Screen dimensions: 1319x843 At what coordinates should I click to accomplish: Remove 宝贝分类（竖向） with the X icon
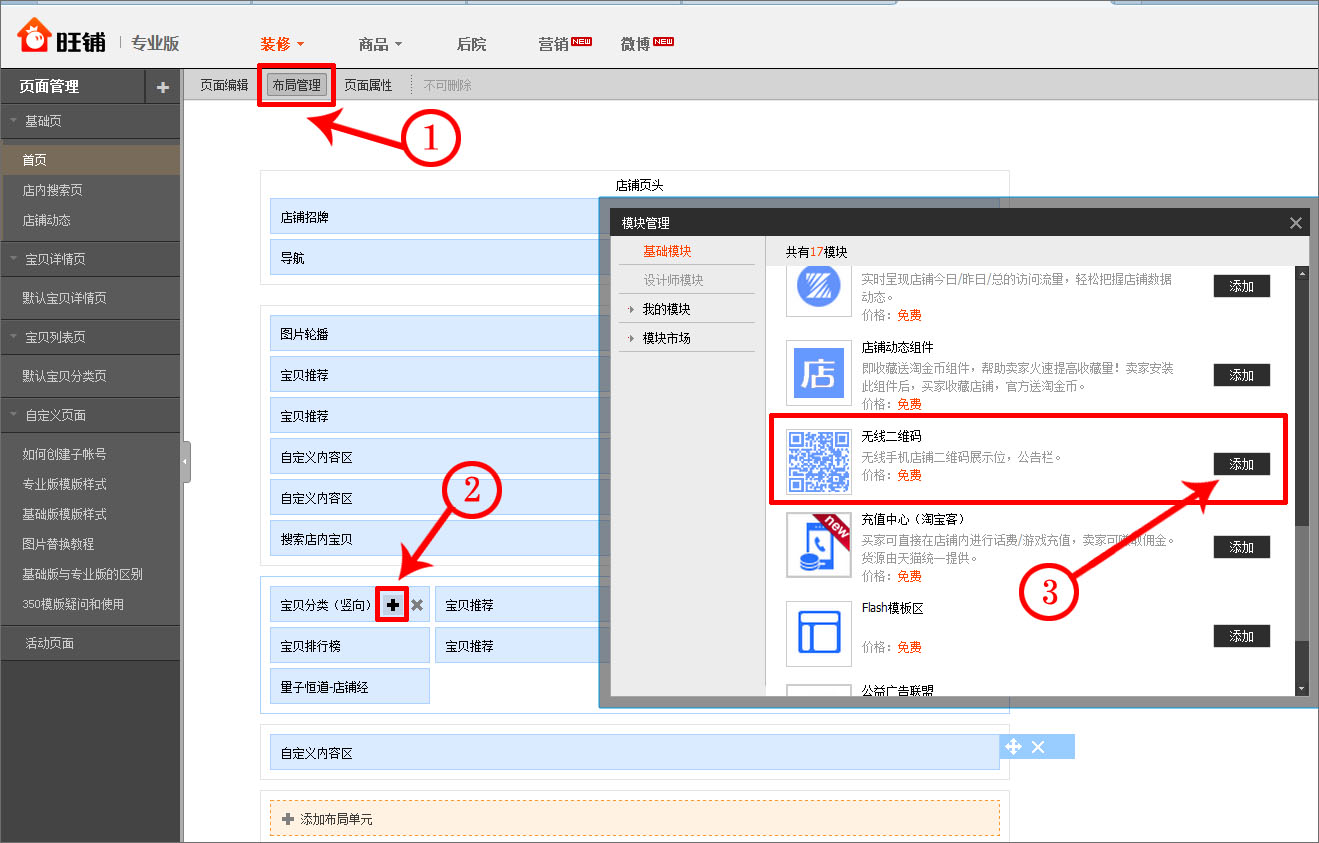pos(417,605)
